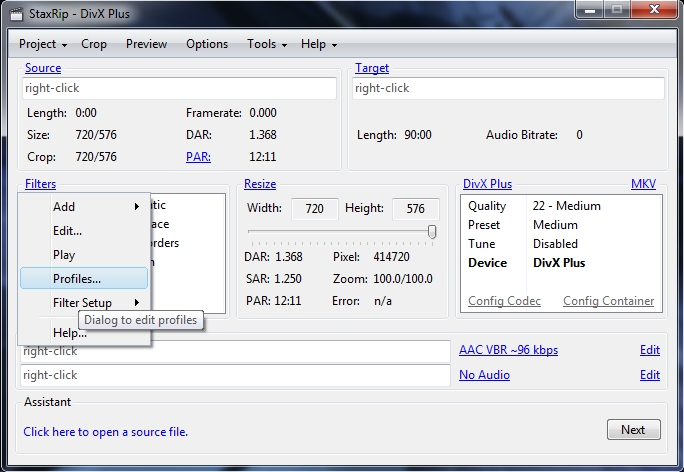Click the StaxRip title bar icon
Image resolution: width=684 pixels, height=472 pixels.
pos(16,14)
